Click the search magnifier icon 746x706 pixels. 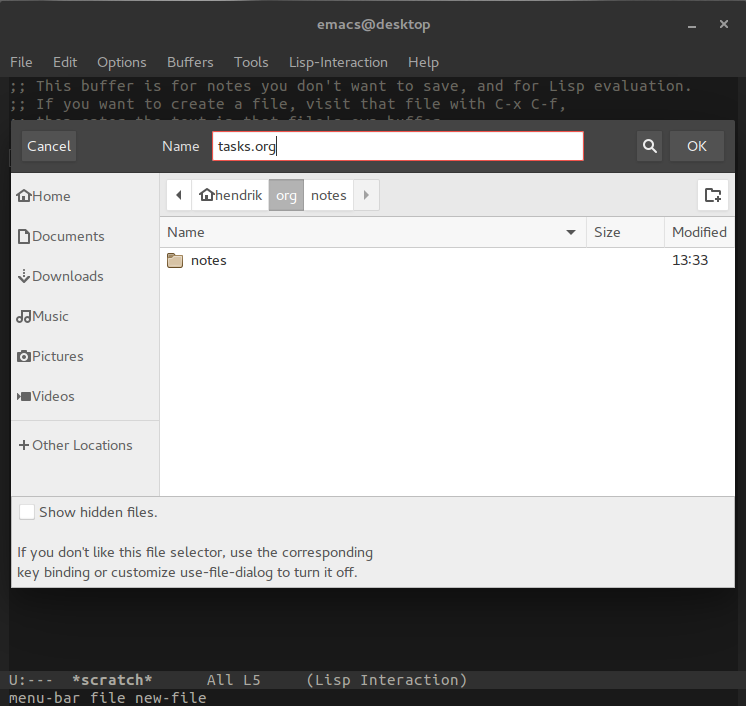649,146
